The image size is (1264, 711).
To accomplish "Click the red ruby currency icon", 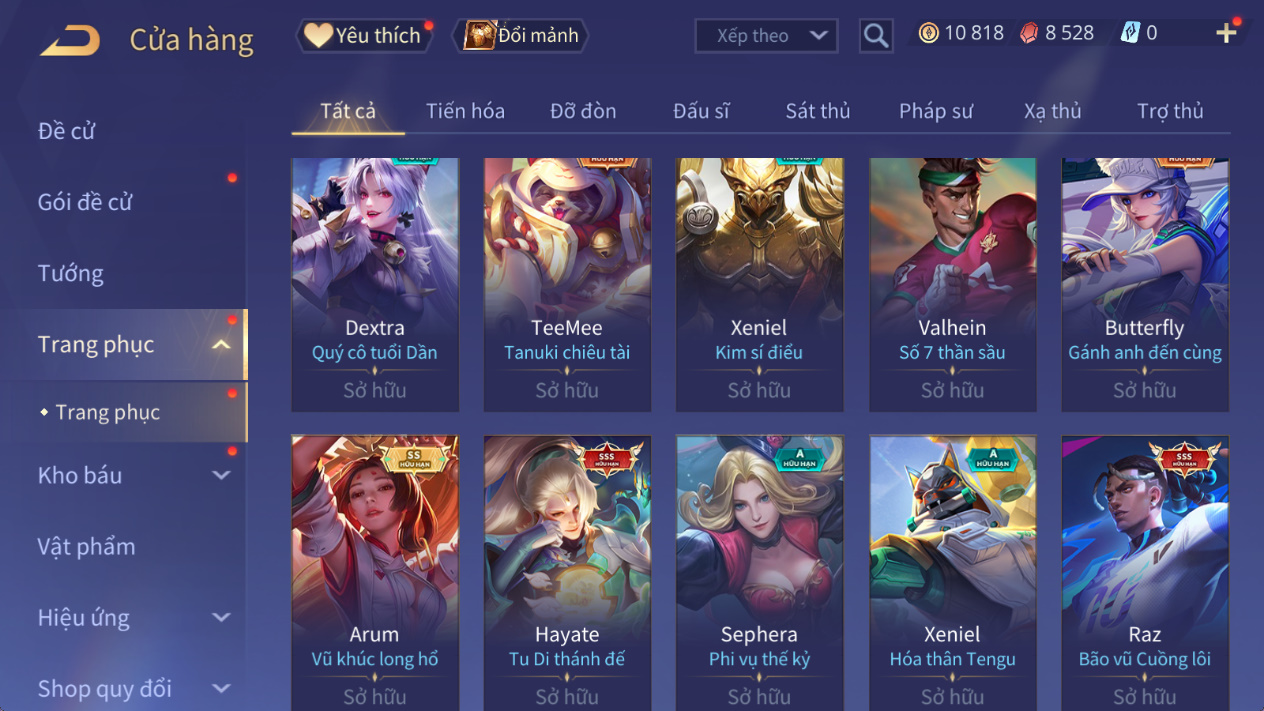I will [x=1029, y=34].
